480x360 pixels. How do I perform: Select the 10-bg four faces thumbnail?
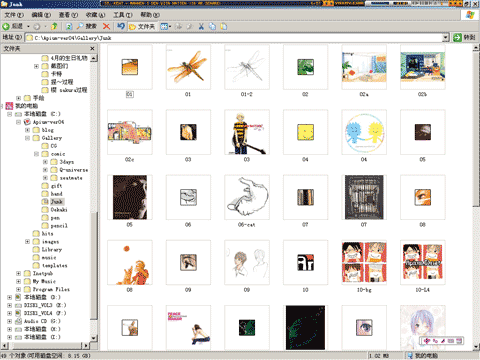coord(364,263)
